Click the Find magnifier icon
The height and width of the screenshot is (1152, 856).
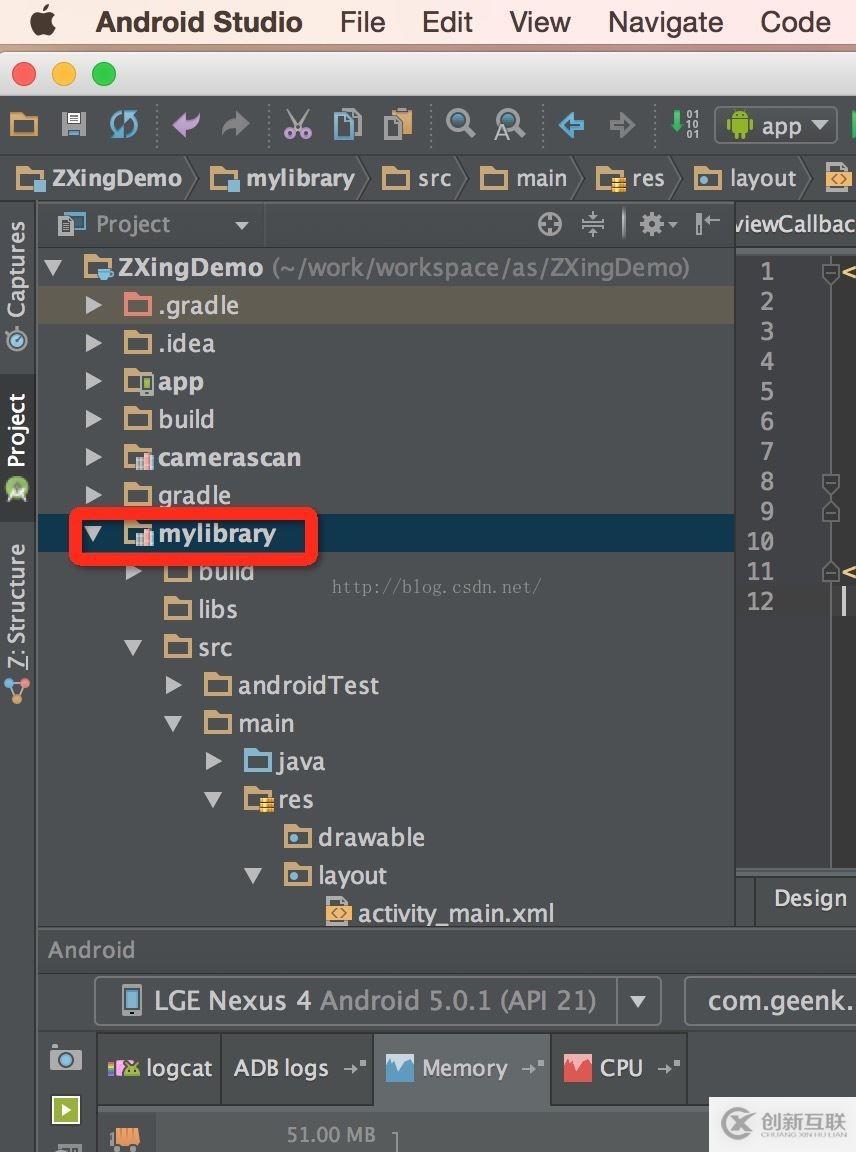460,123
